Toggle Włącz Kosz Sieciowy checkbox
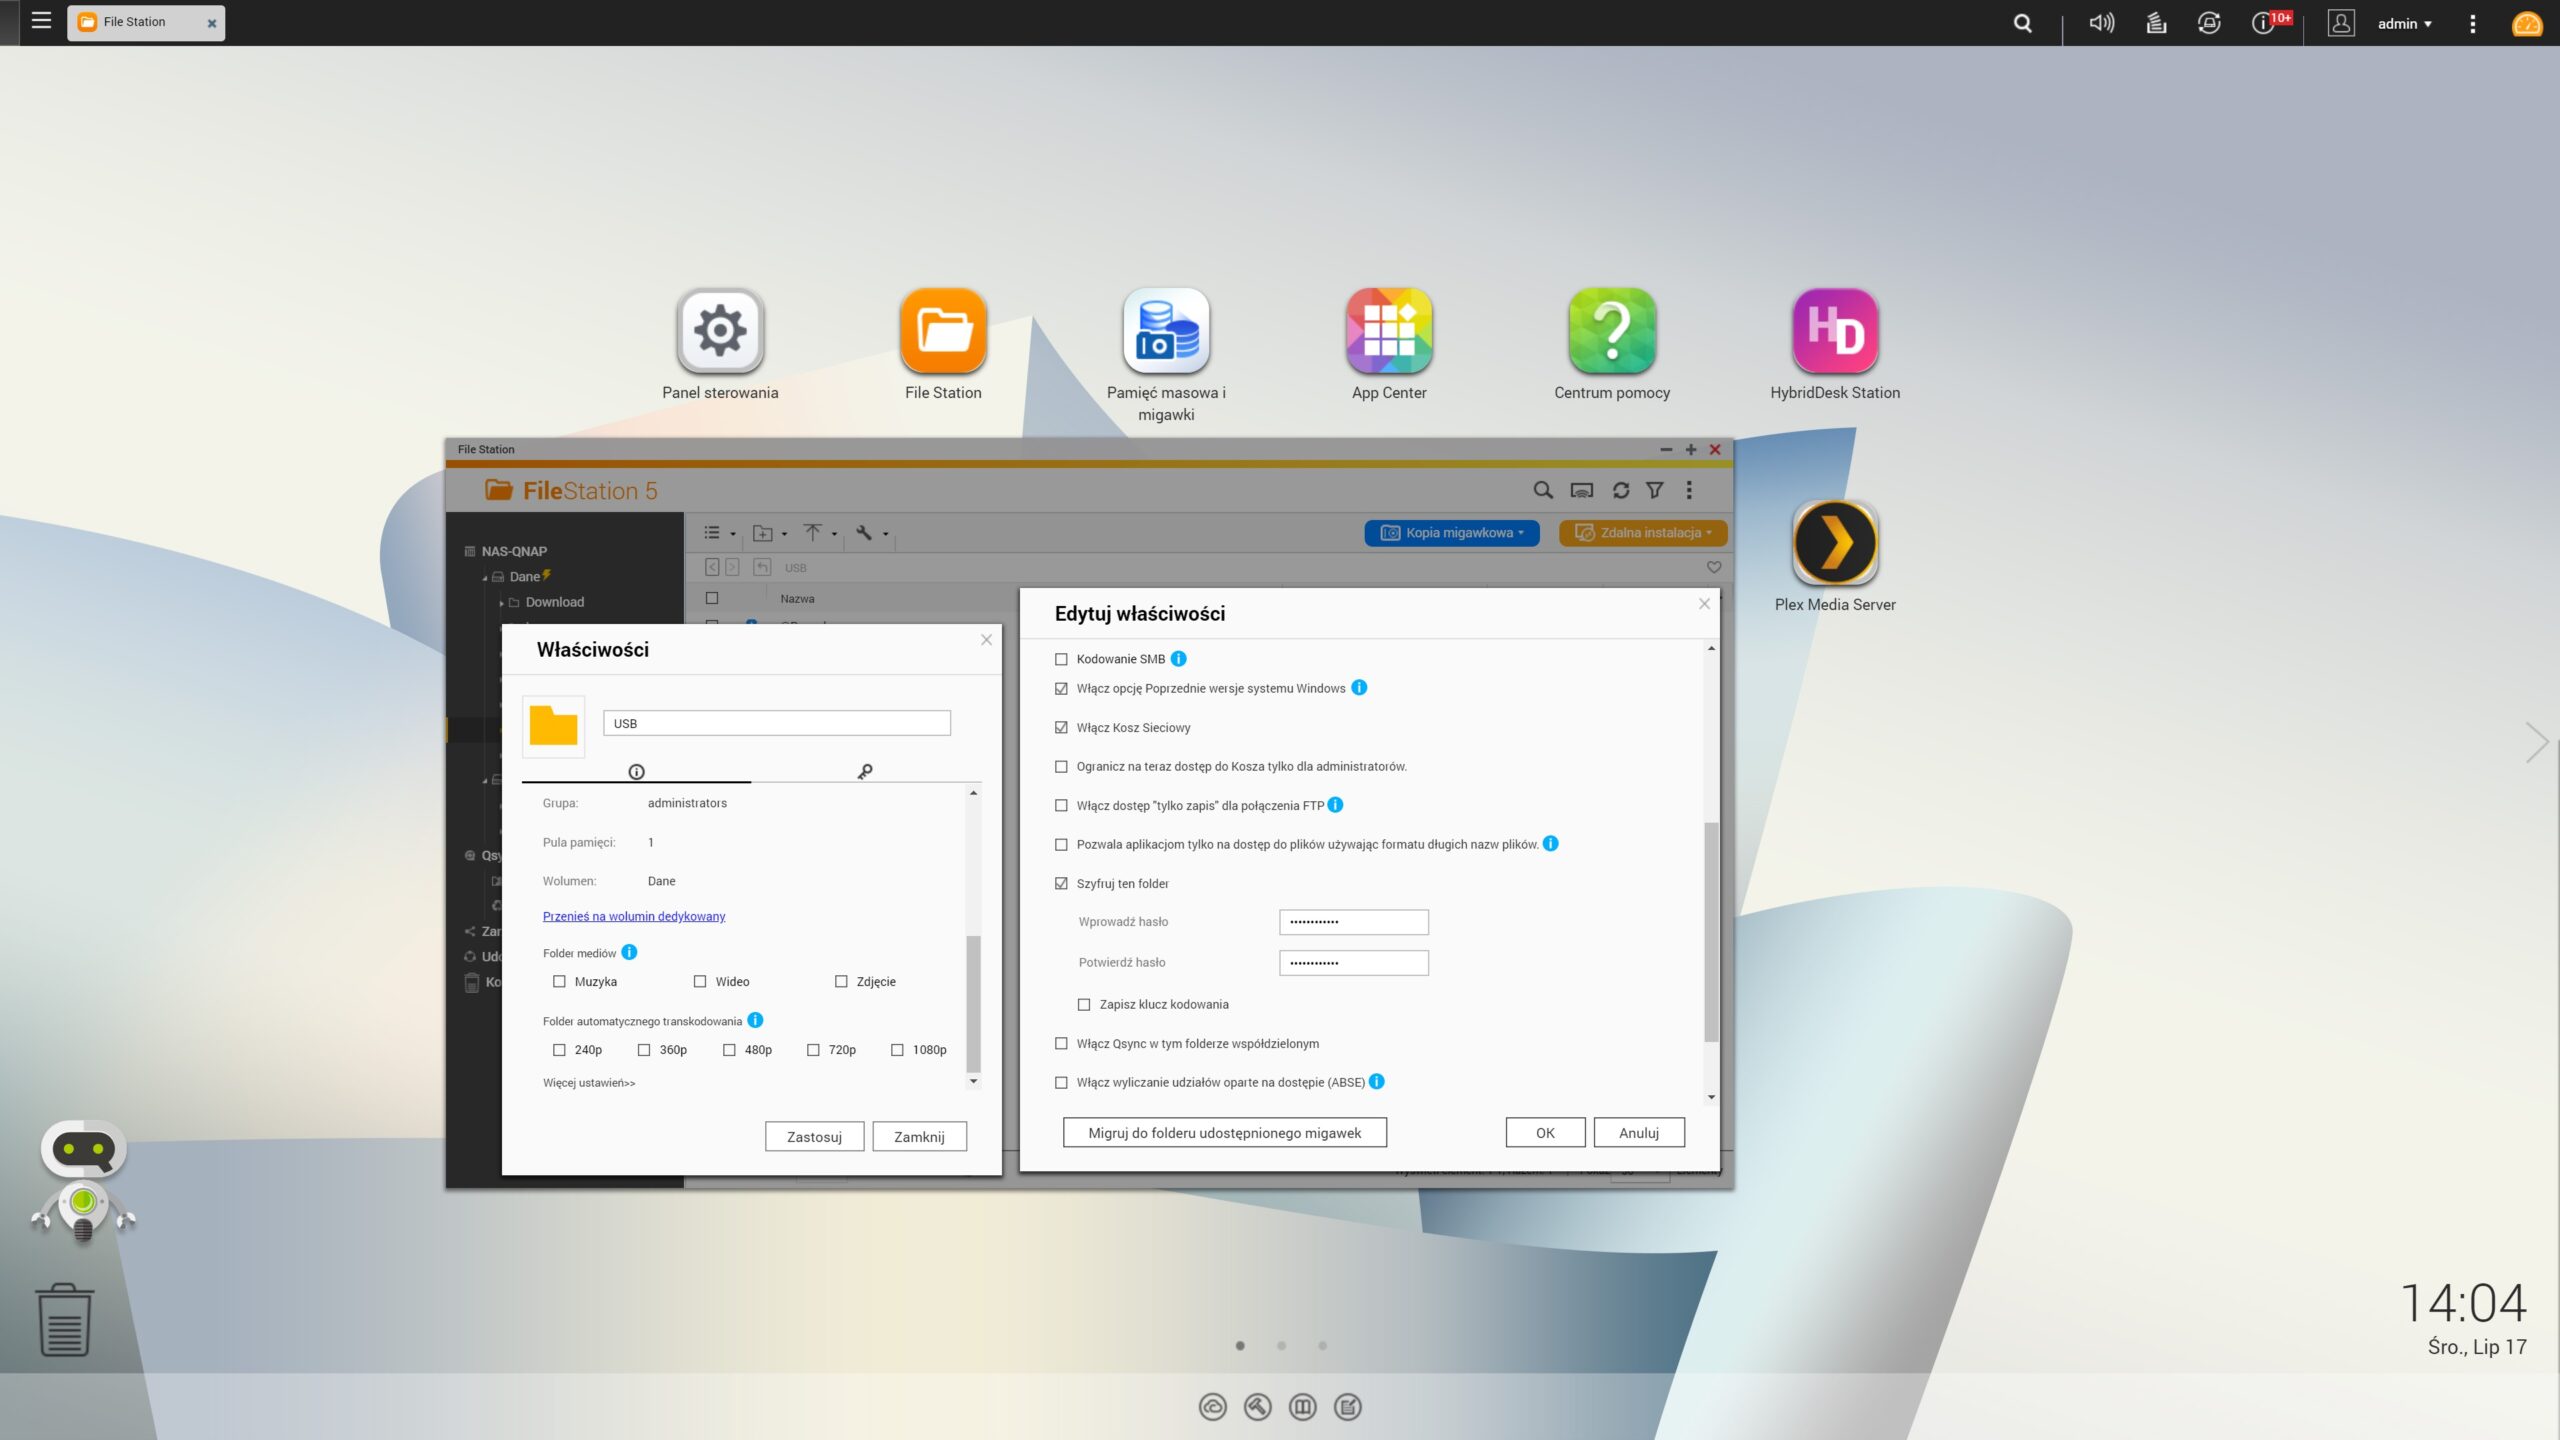Image resolution: width=2560 pixels, height=1440 pixels. pyautogui.click(x=1061, y=727)
